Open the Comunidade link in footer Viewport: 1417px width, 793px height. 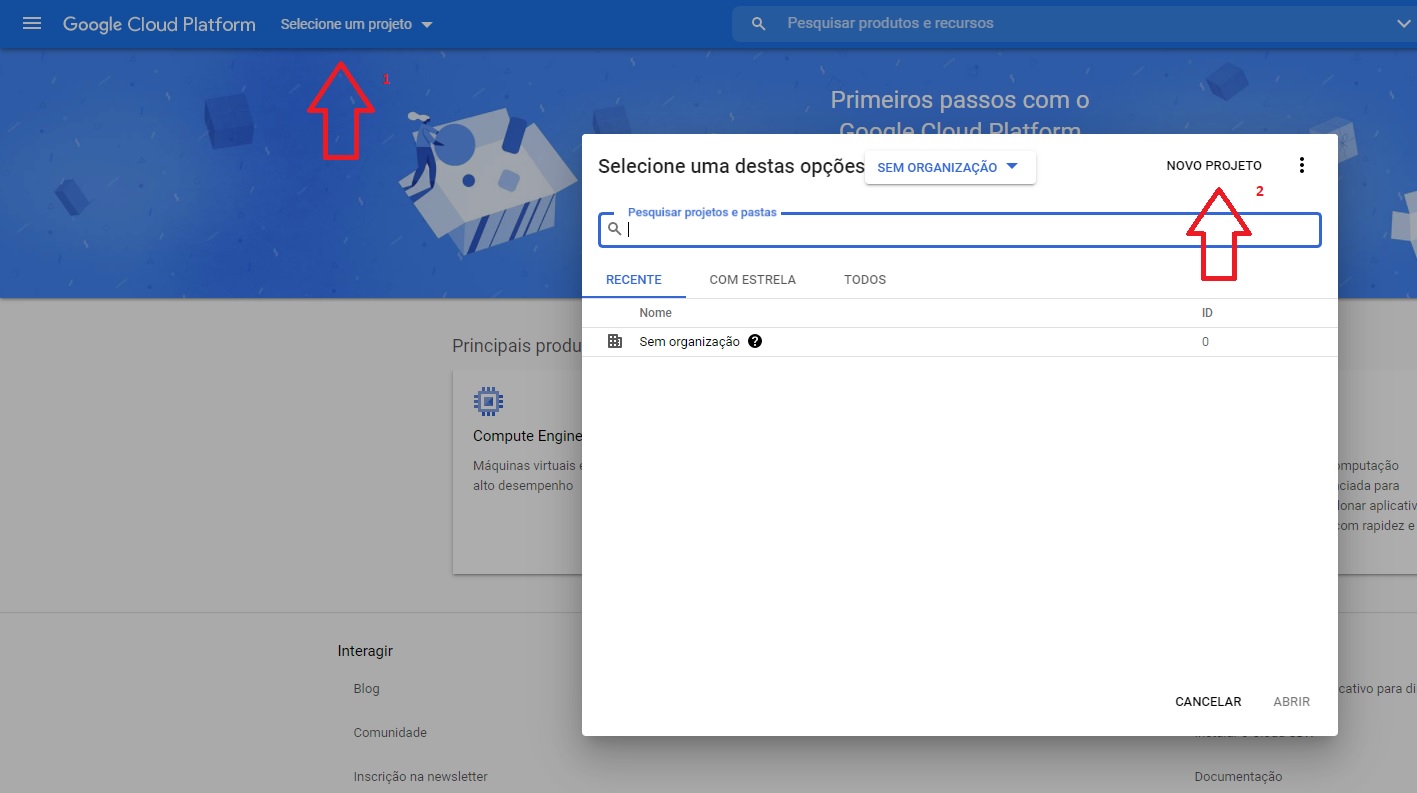tap(390, 733)
